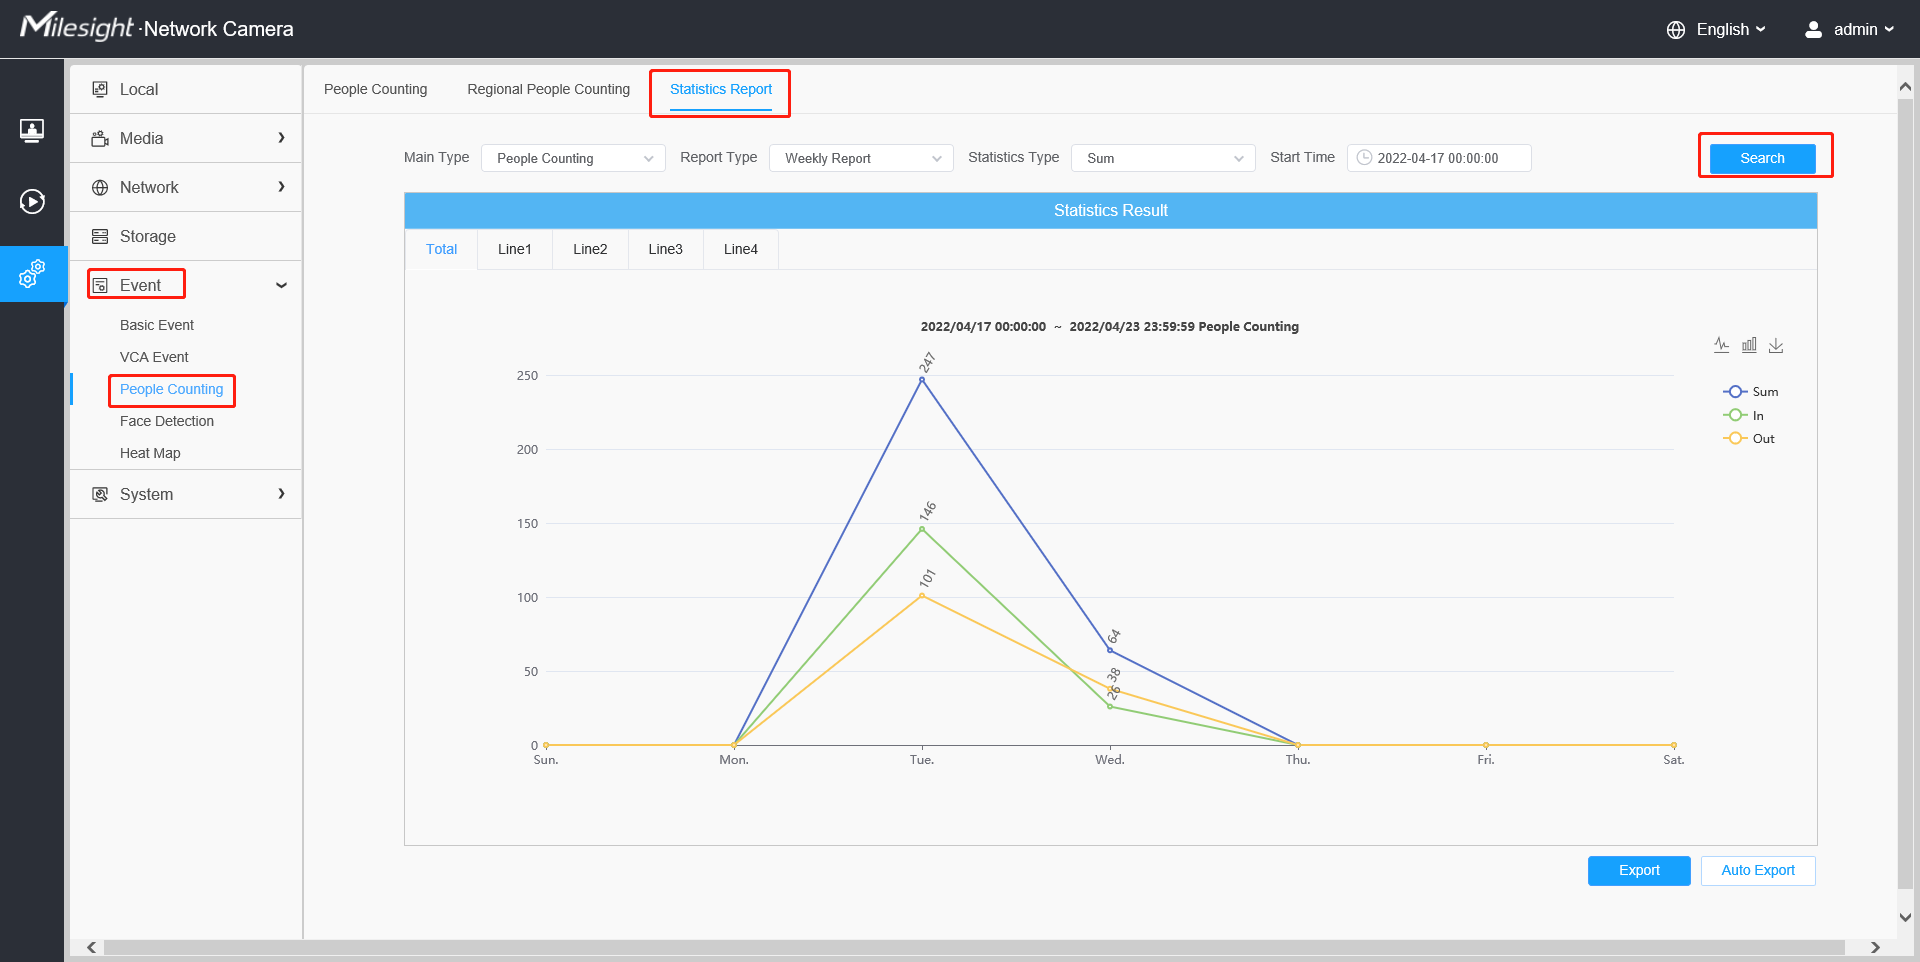The image size is (1920, 962).
Task: Collapse the Event menu chevron
Action: [x=282, y=286]
